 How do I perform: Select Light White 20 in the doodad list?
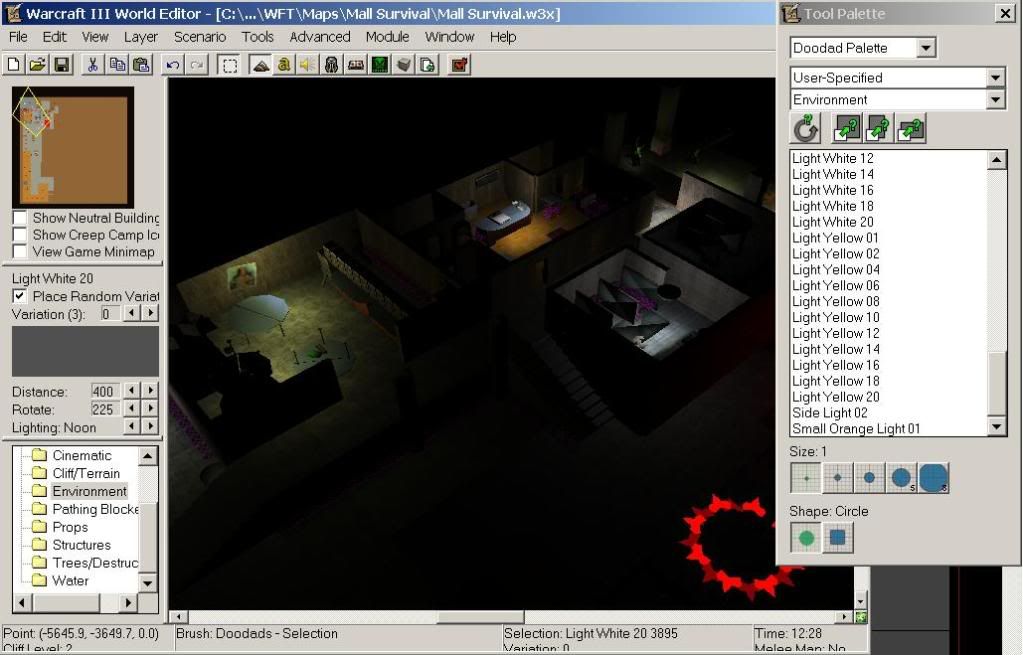[x=832, y=222]
